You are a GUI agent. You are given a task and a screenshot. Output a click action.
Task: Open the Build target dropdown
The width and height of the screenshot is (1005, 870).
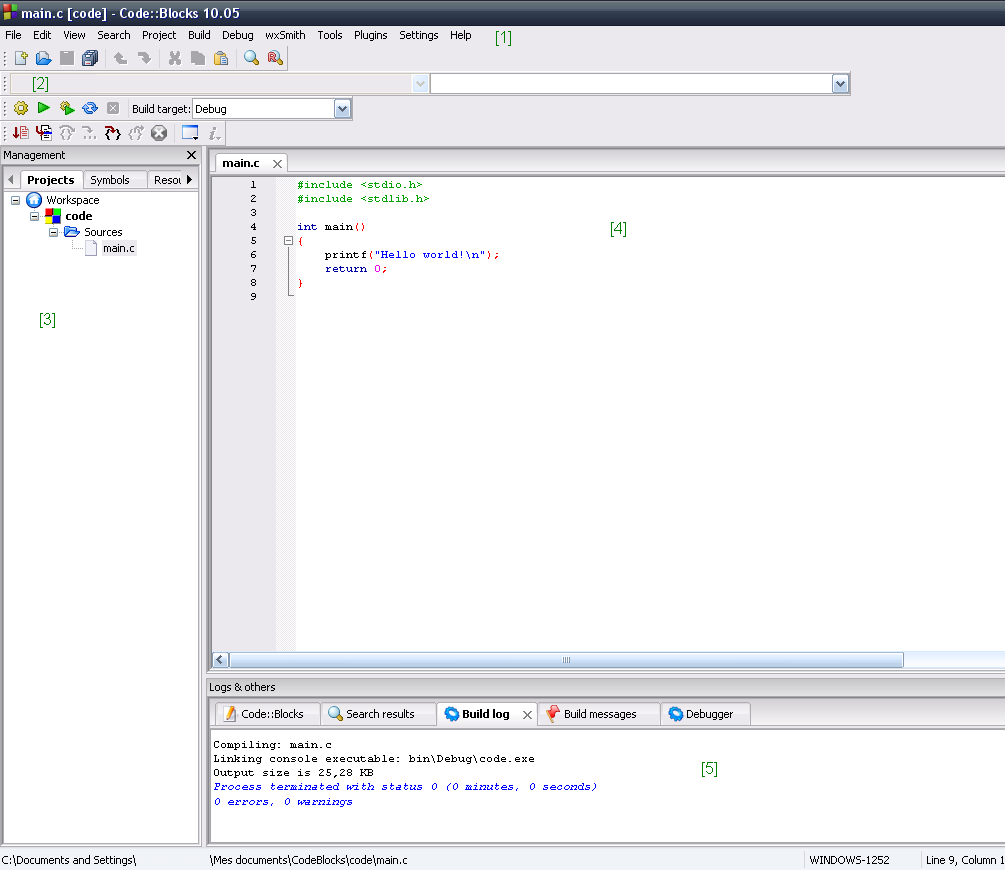(x=342, y=109)
